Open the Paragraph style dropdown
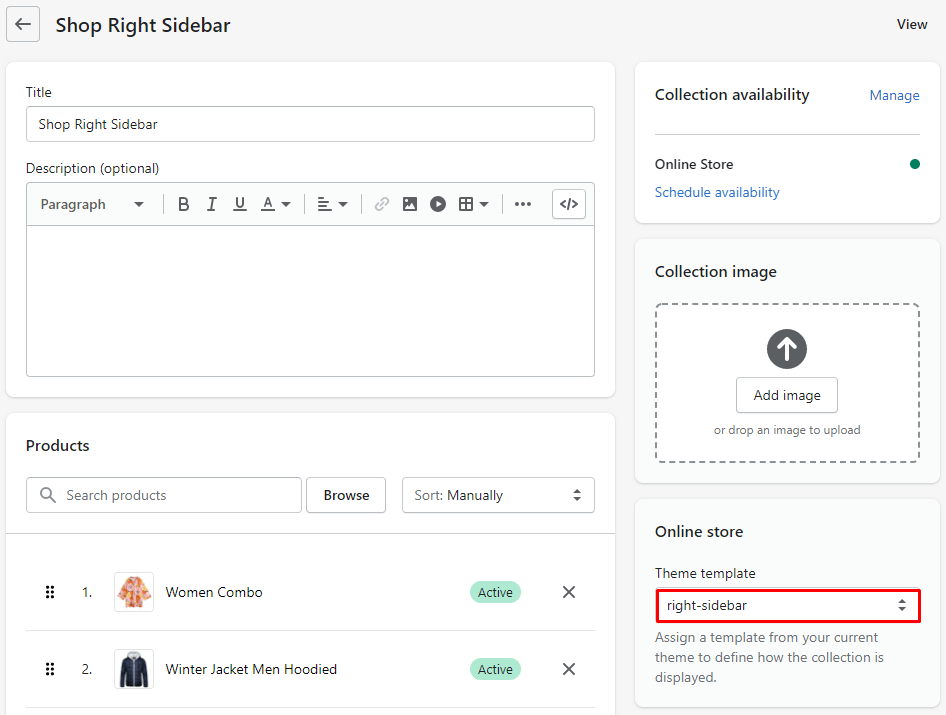 (x=92, y=204)
